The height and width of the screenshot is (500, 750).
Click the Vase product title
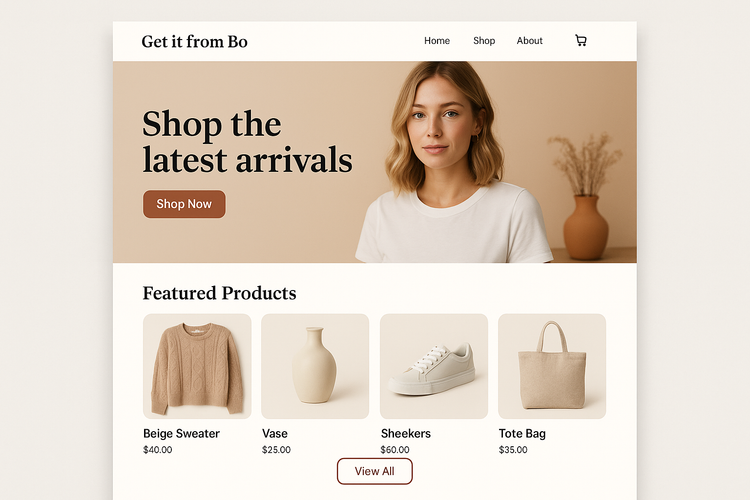(x=275, y=433)
